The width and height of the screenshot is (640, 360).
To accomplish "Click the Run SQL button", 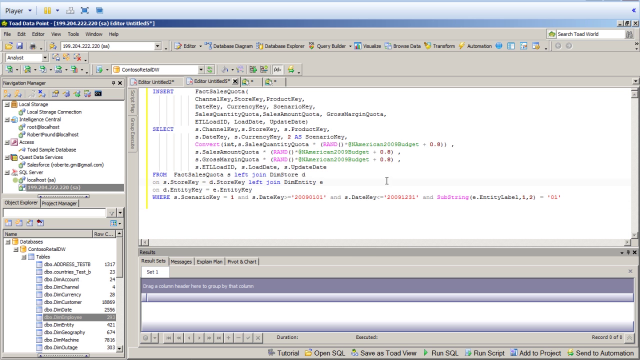I will [440, 353].
